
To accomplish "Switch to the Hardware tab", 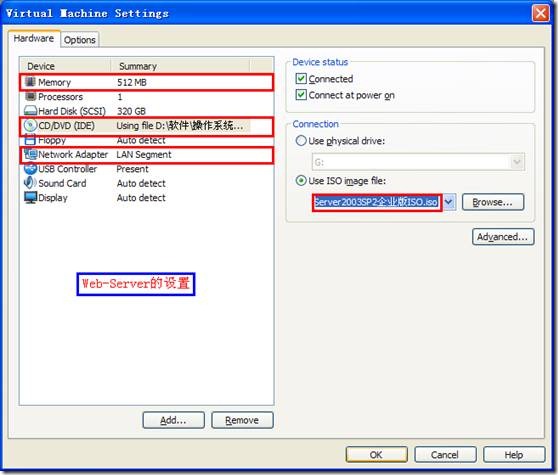I will tap(34, 38).
